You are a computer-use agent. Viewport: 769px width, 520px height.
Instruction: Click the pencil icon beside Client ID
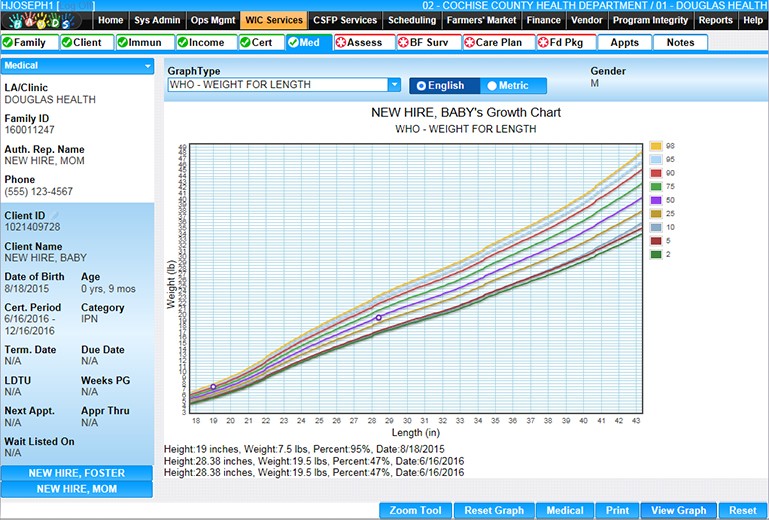56,215
